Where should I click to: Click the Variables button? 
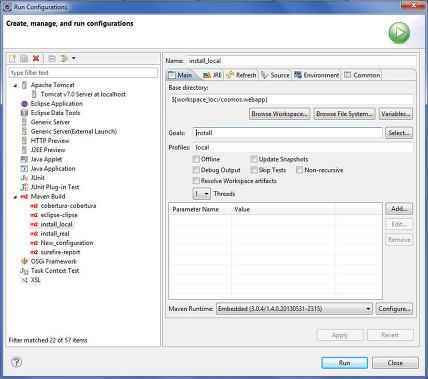396,114
